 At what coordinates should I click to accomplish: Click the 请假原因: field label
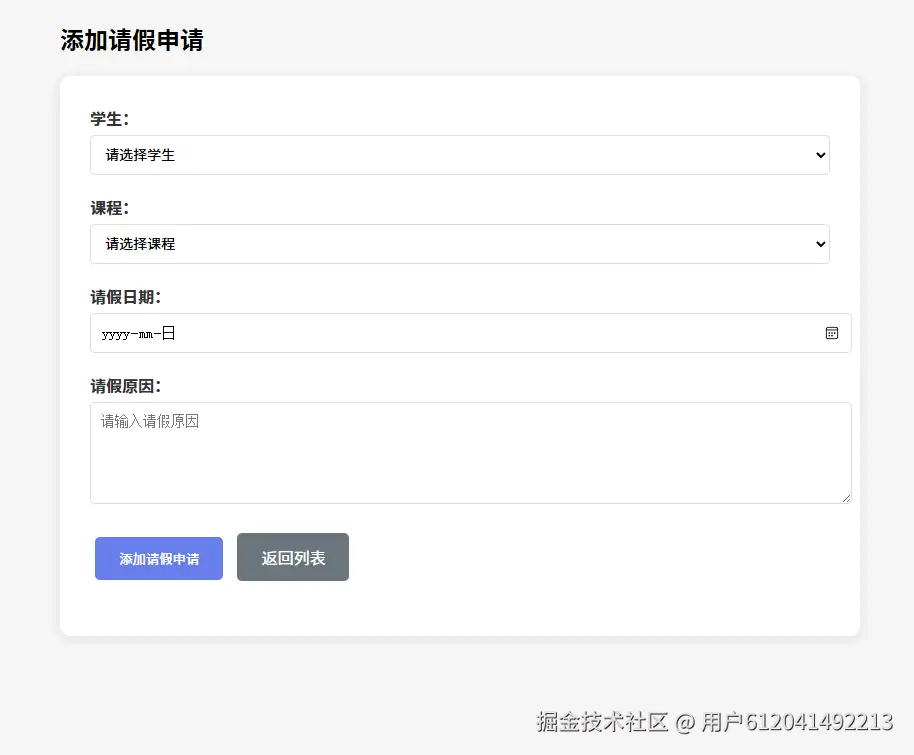125,386
